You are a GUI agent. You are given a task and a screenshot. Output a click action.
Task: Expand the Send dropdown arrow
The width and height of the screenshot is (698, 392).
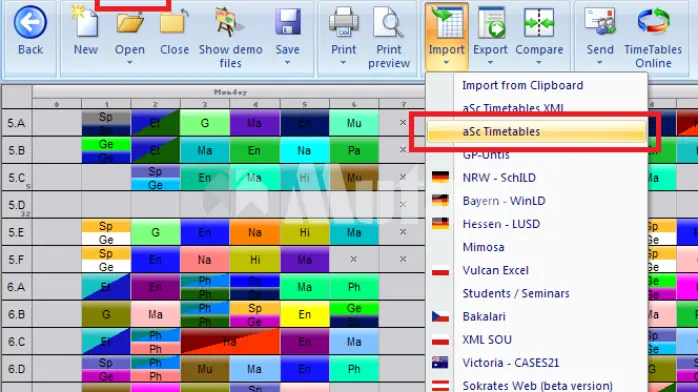pyautogui.click(x=600, y=63)
